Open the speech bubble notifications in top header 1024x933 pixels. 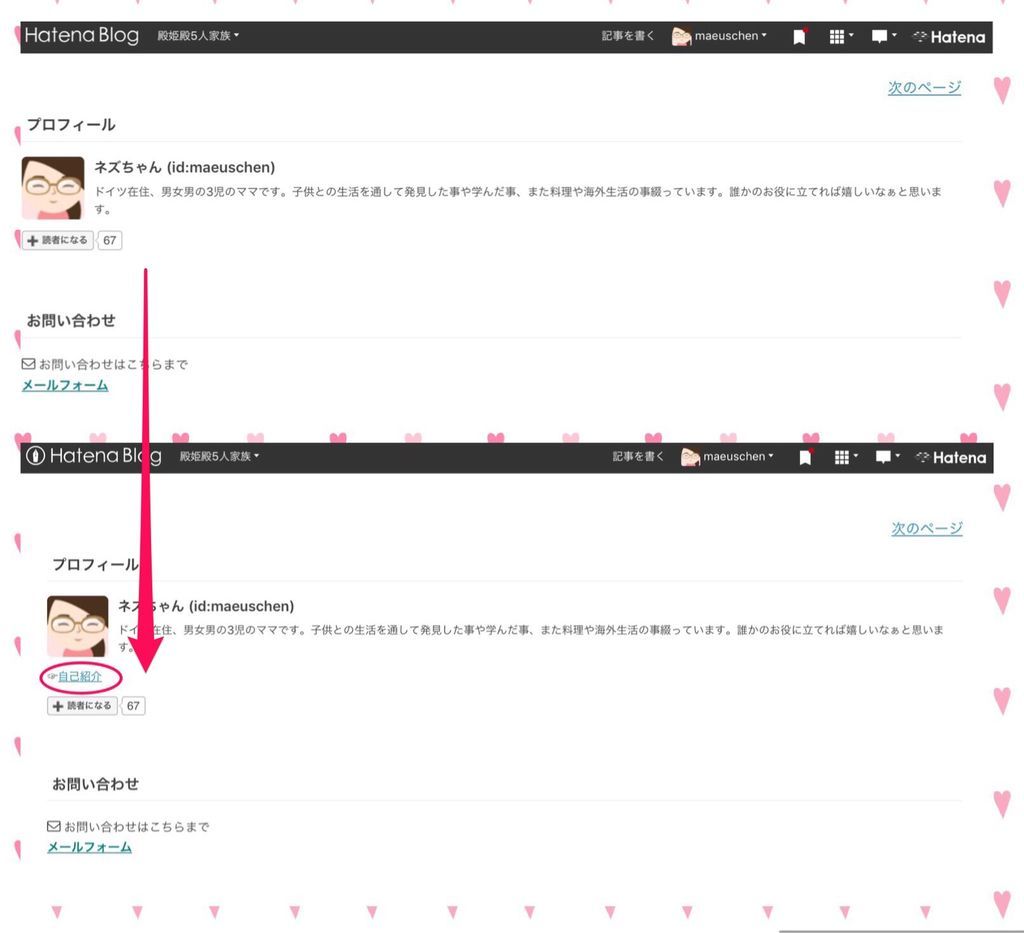(884, 37)
